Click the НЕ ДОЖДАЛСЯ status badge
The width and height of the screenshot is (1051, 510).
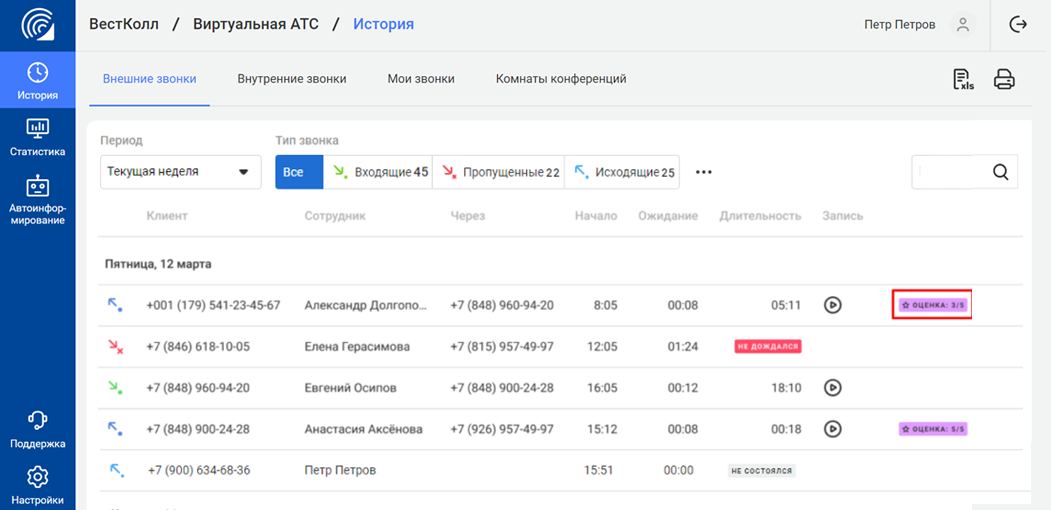[769, 346]
